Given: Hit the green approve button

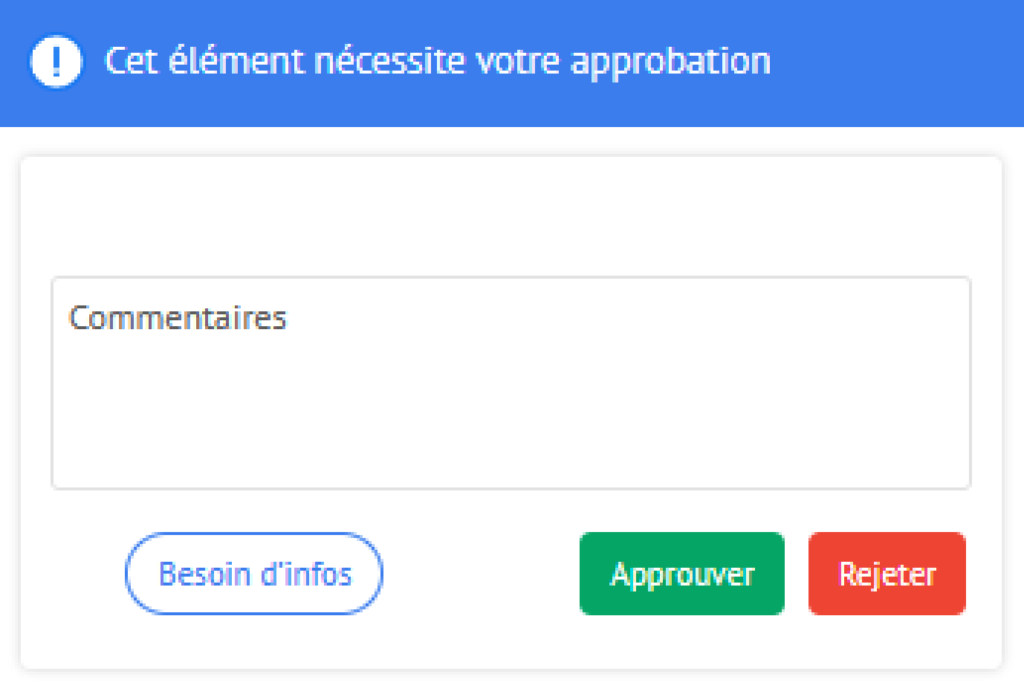Looking at the screenshot, I should click(682, 574).
